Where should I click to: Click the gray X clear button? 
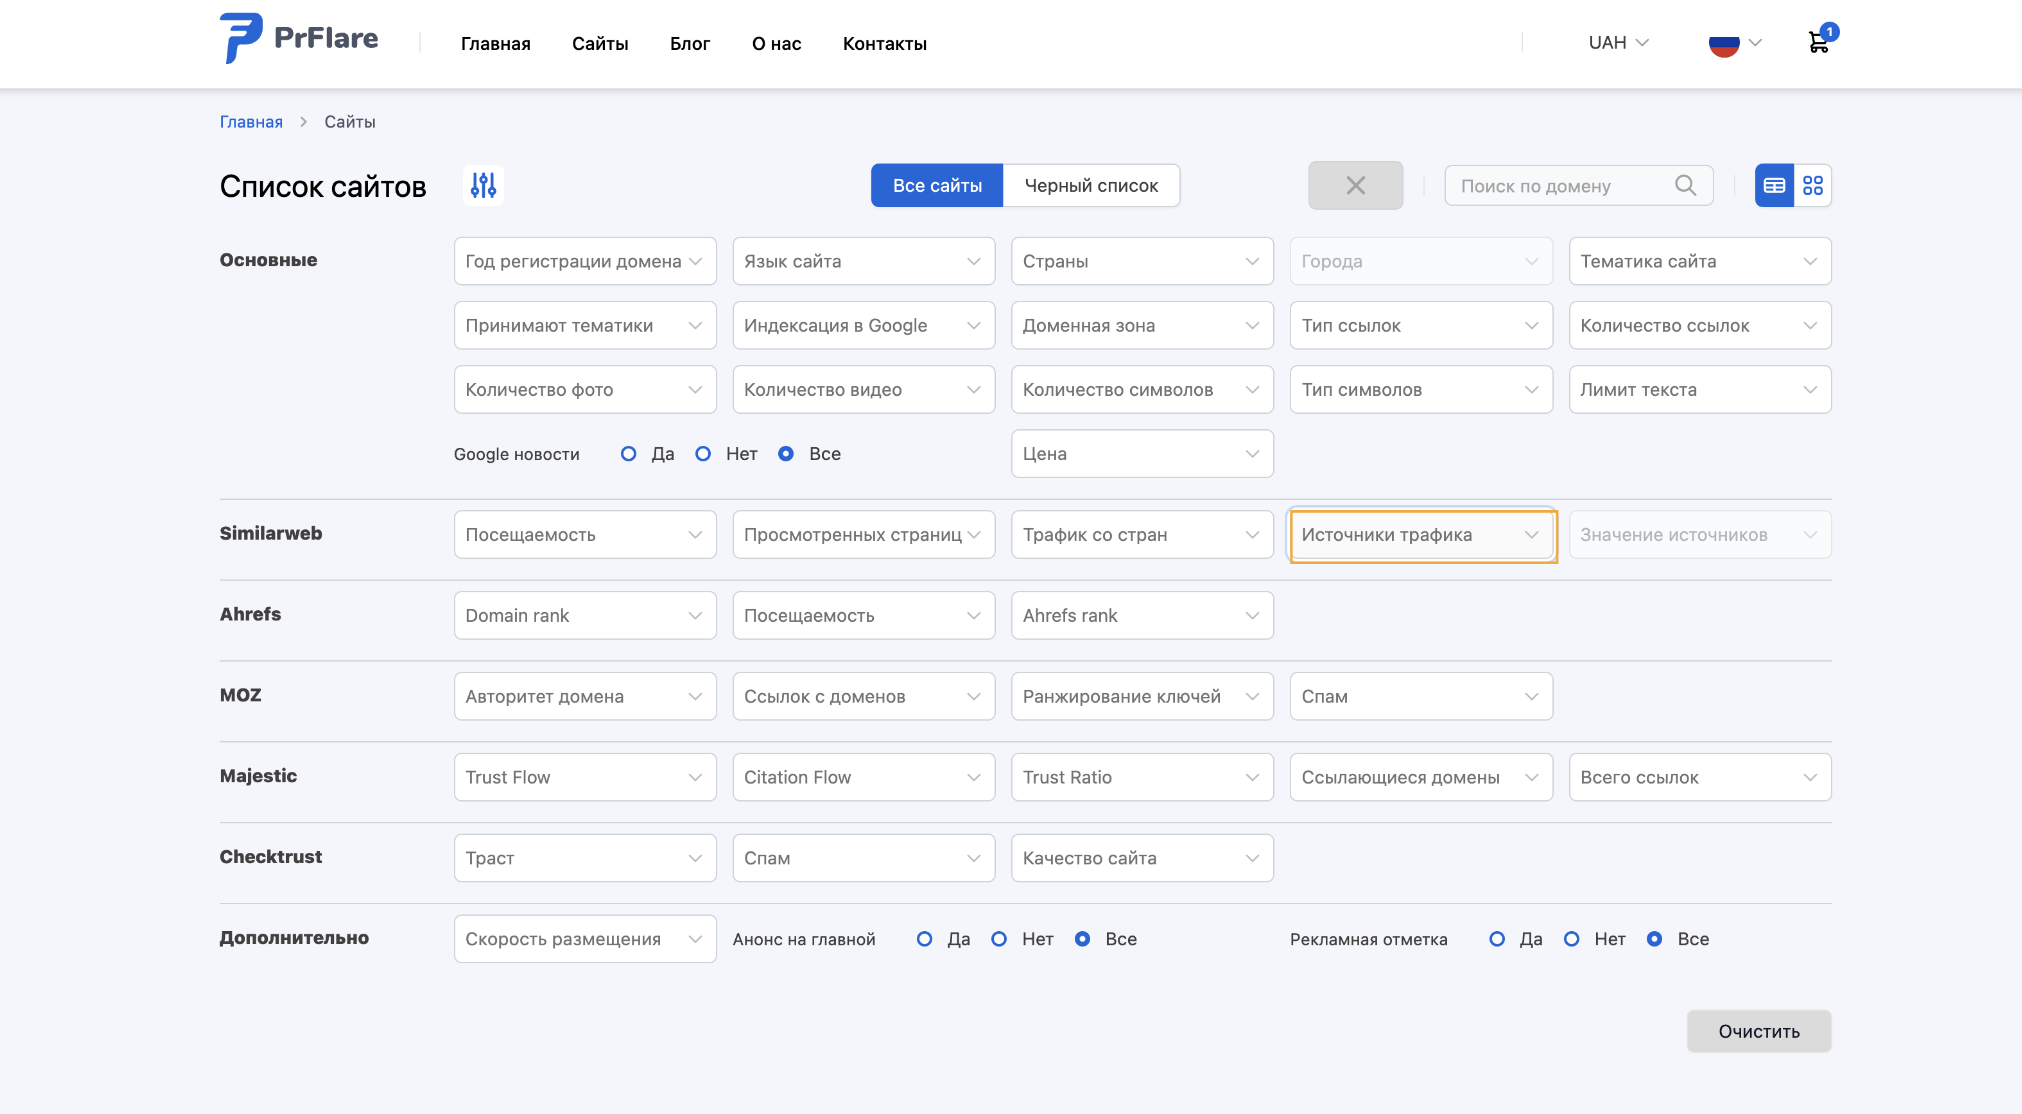click(x=1355, y=185)
